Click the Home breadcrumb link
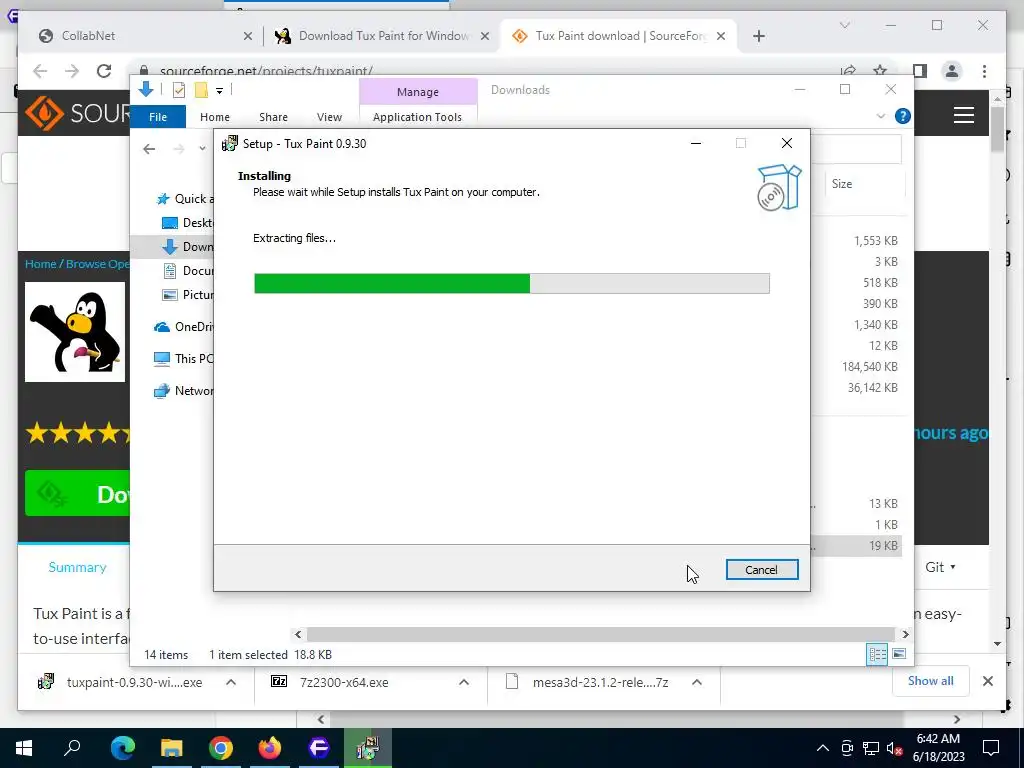The width and height of the screenshot is (1024, 768). (x=40, y=264)
